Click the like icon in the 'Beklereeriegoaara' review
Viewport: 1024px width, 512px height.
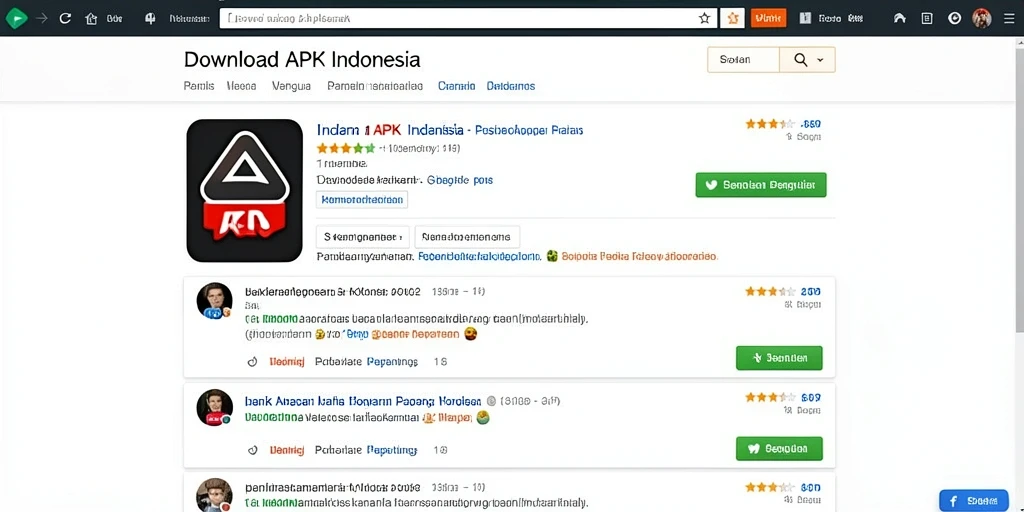point(253,361)
